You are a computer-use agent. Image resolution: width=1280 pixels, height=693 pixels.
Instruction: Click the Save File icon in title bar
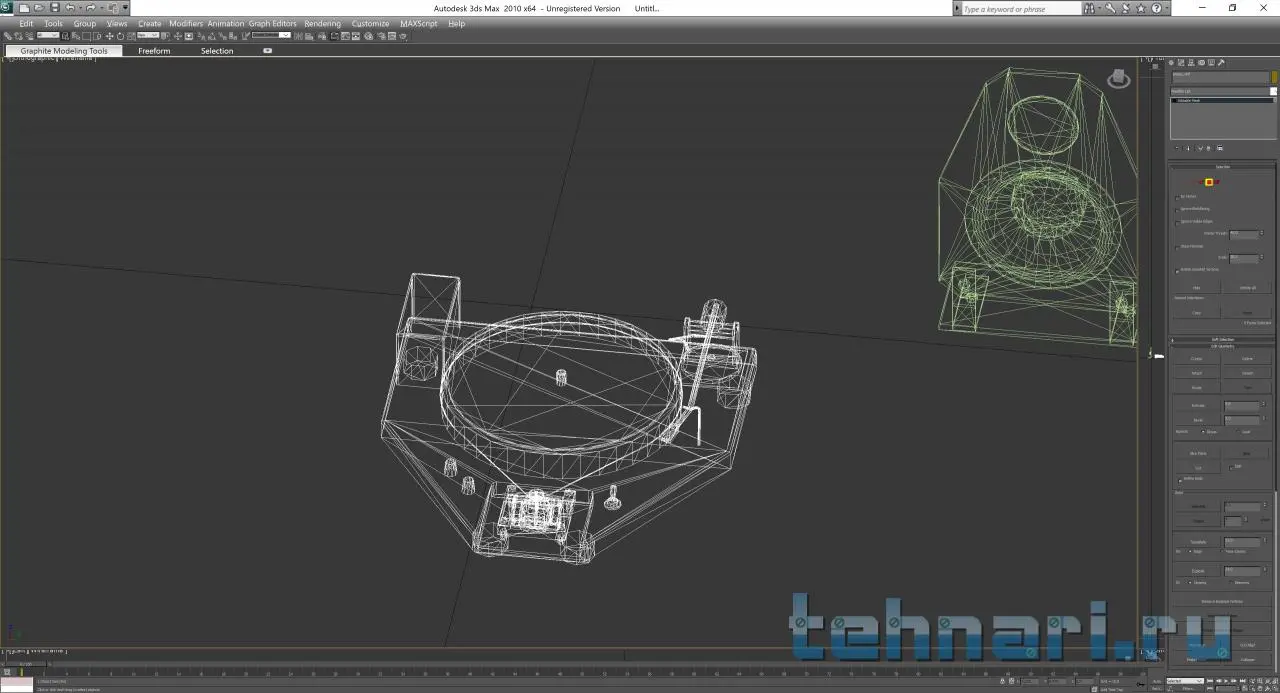point(54,8)
